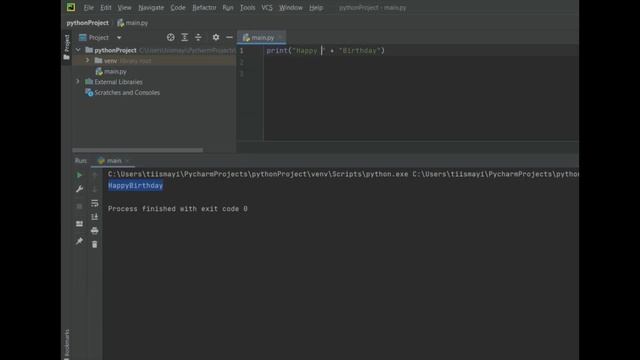Close the main.py editor tab
The width and height of the screenshot is (640, 360).
click(x=280, y=38)
